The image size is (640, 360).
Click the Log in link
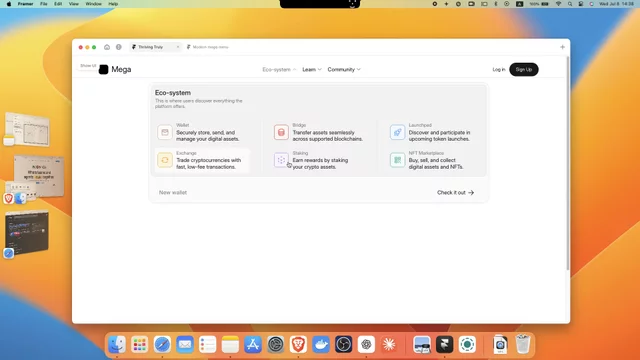(499, 69)
